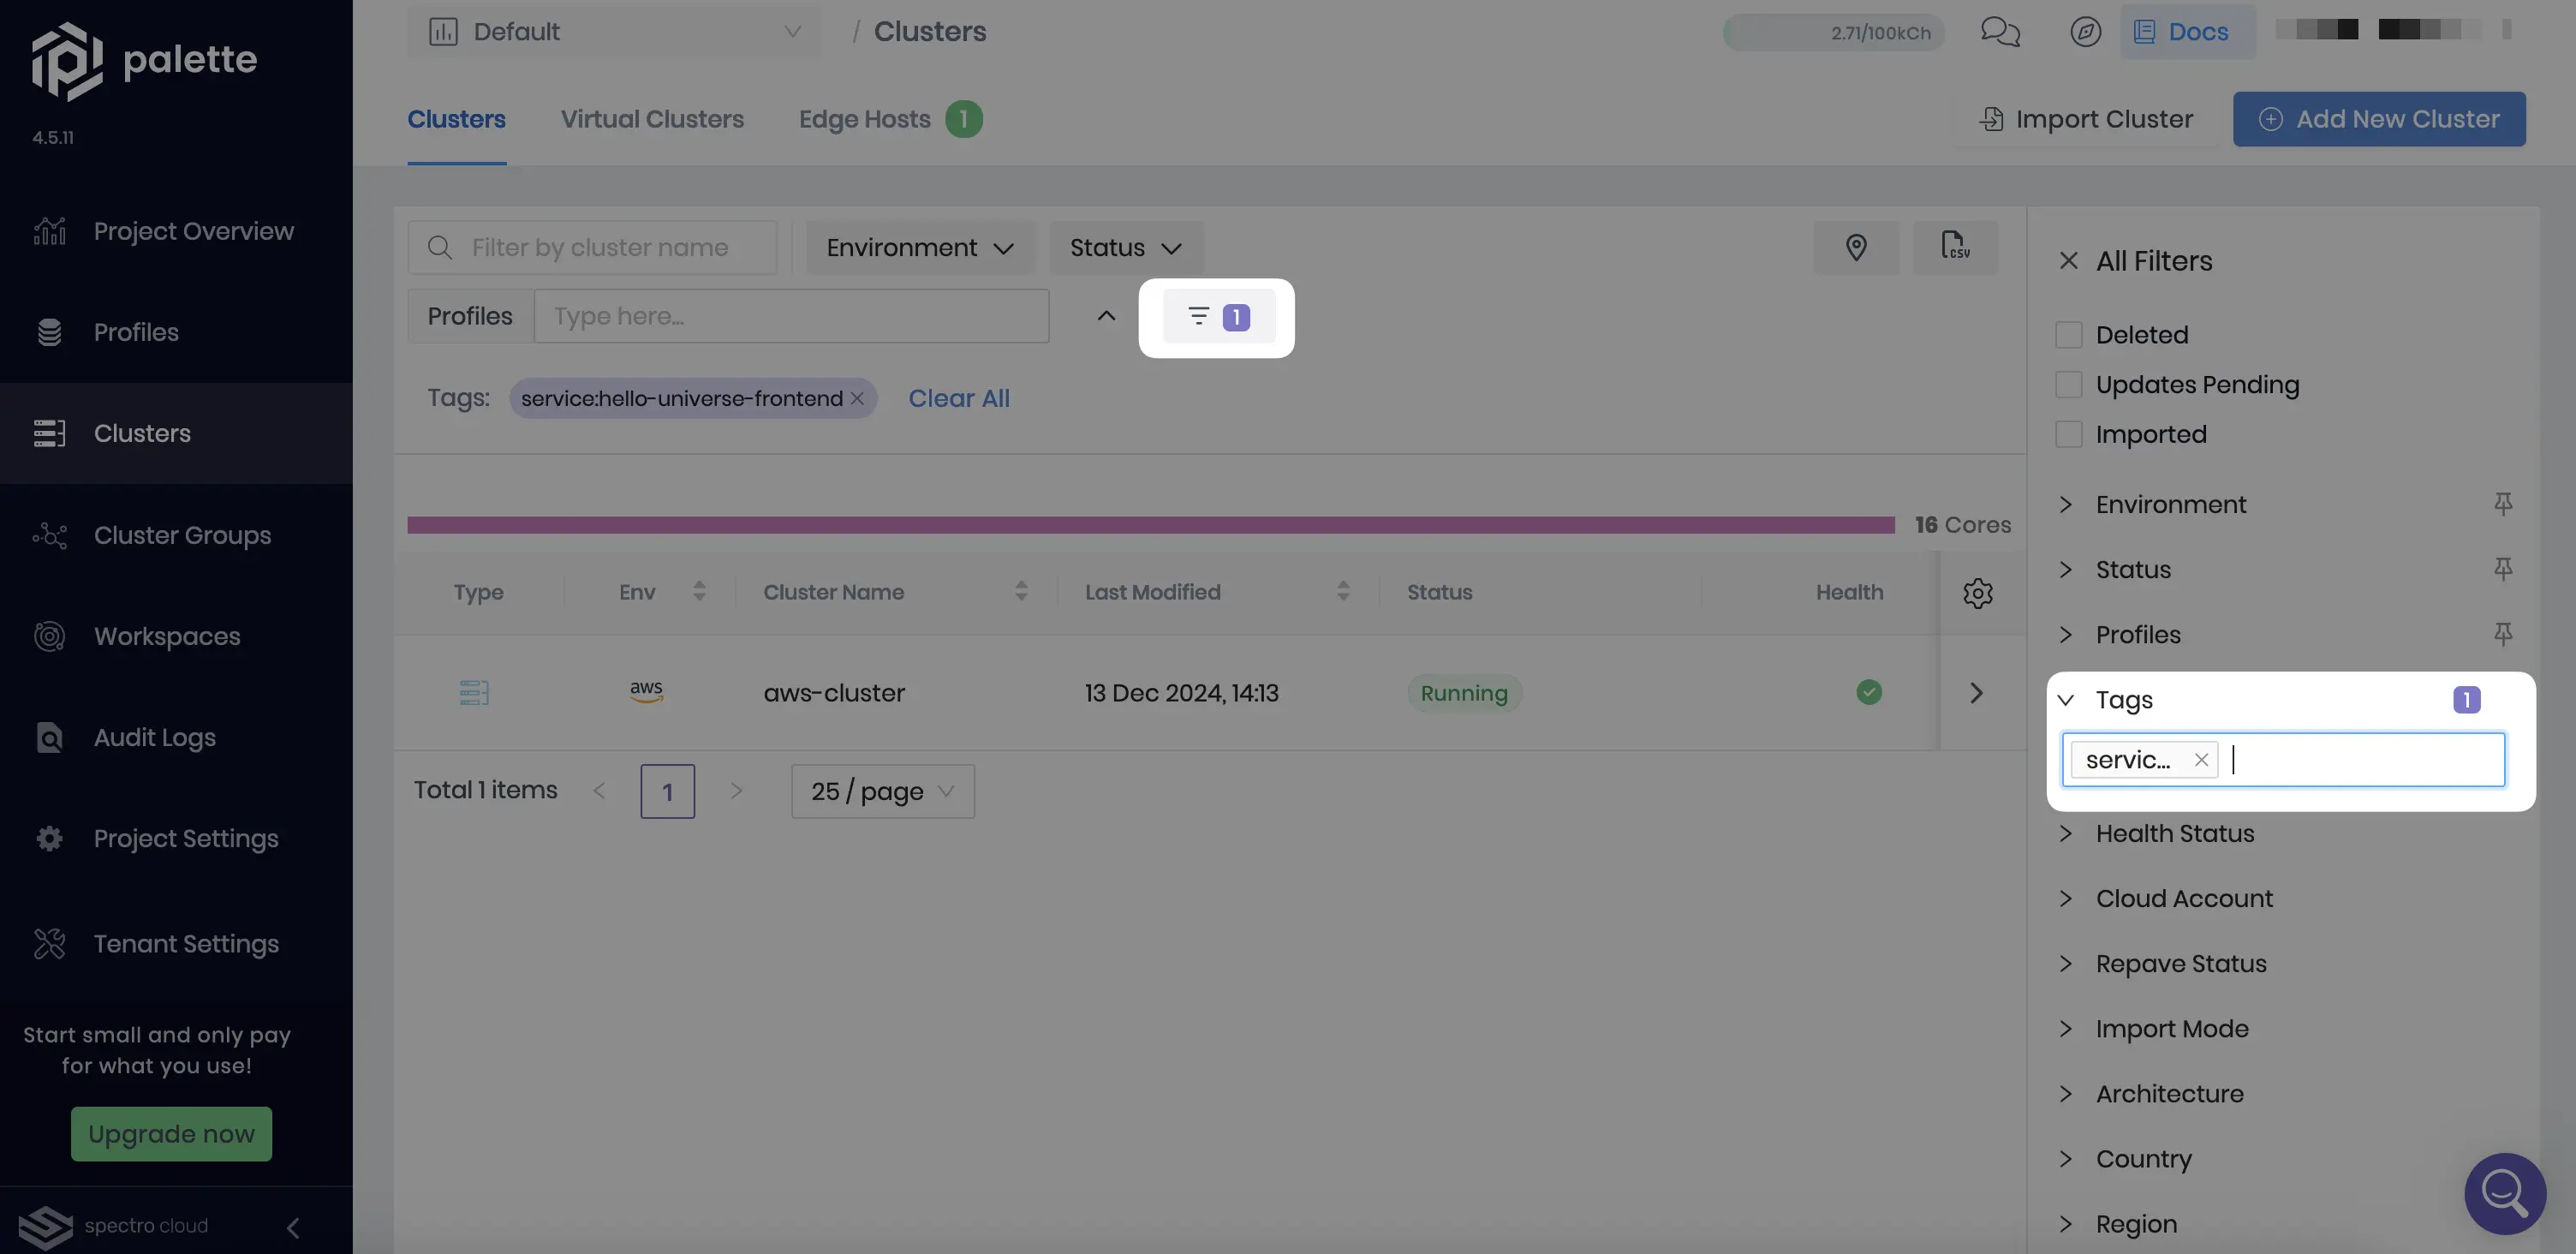Open Audit Logs from the sidebar
Screen dimensions: 2576x1254
(152, 737)
